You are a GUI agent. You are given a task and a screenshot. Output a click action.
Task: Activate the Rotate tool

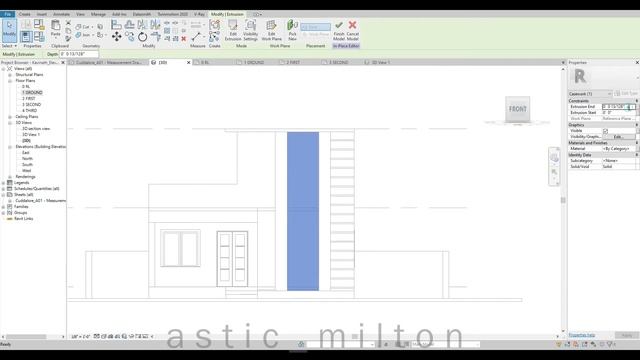point(142,37)
